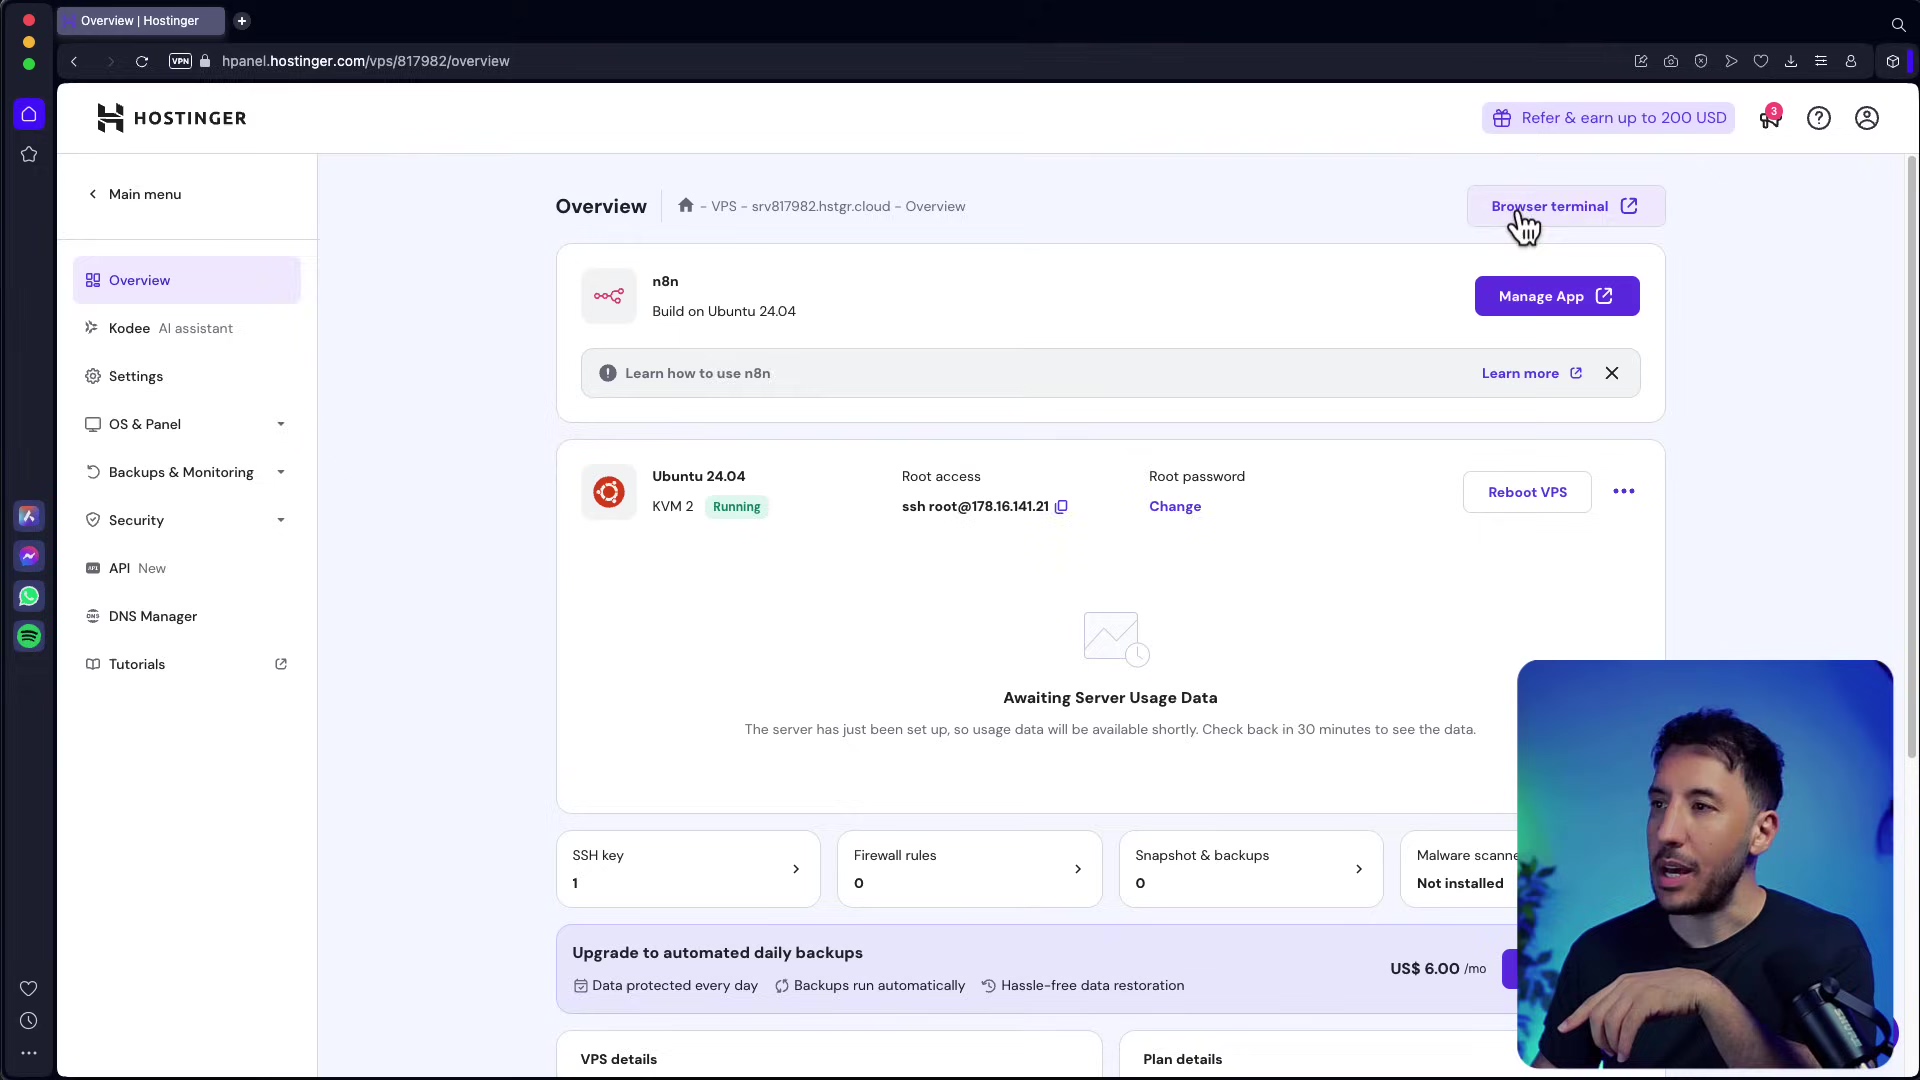Click the browser back arrow
This screenshot has width=1920, height=1080.
pos(73,61)
